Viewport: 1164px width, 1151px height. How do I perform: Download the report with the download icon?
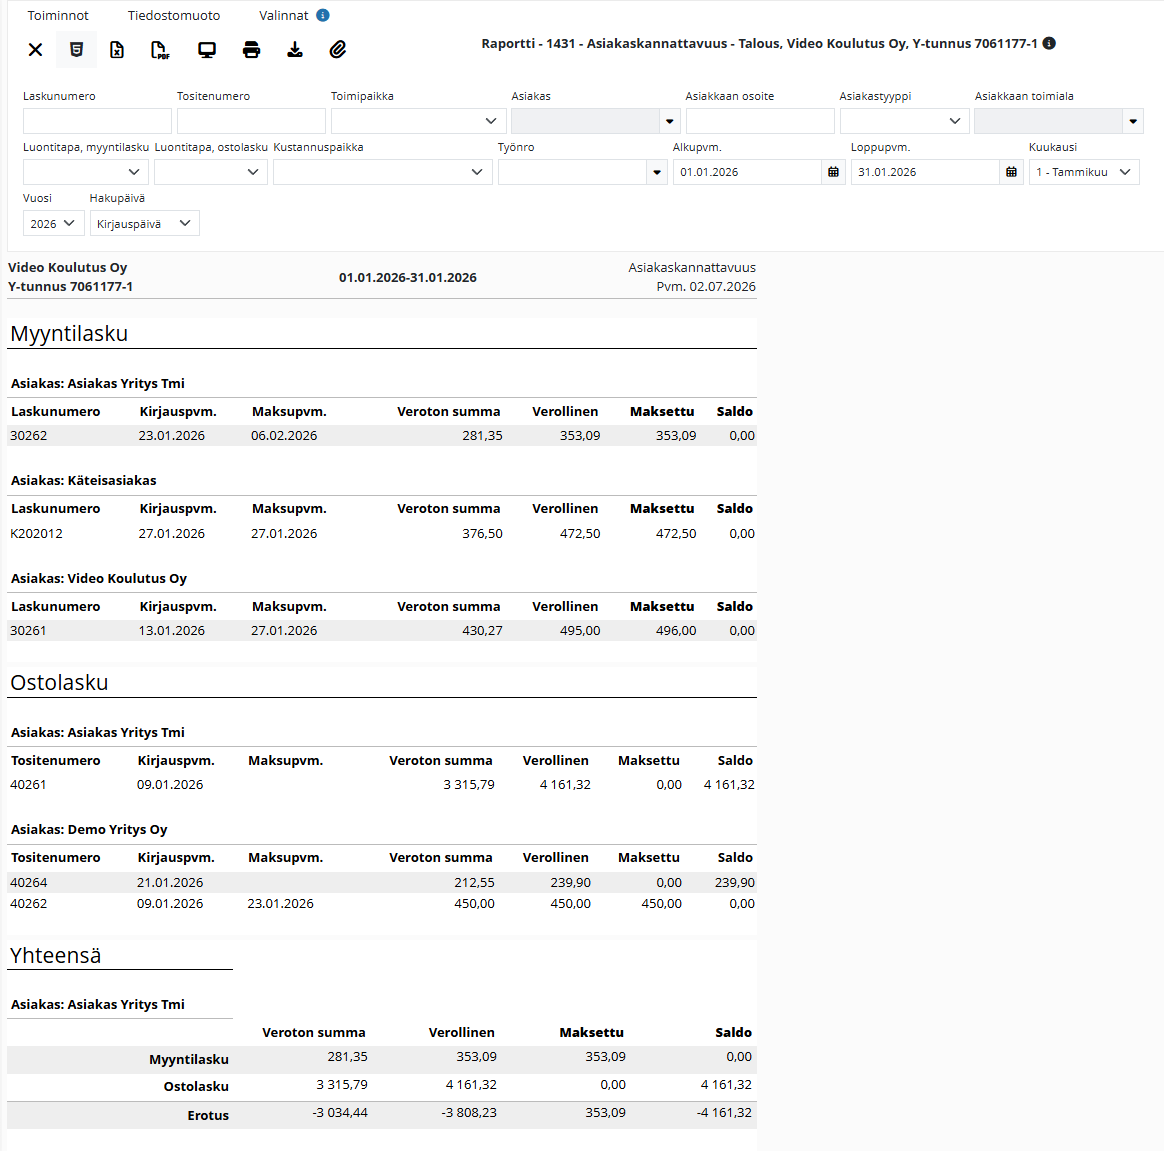[x=295, y=50]
